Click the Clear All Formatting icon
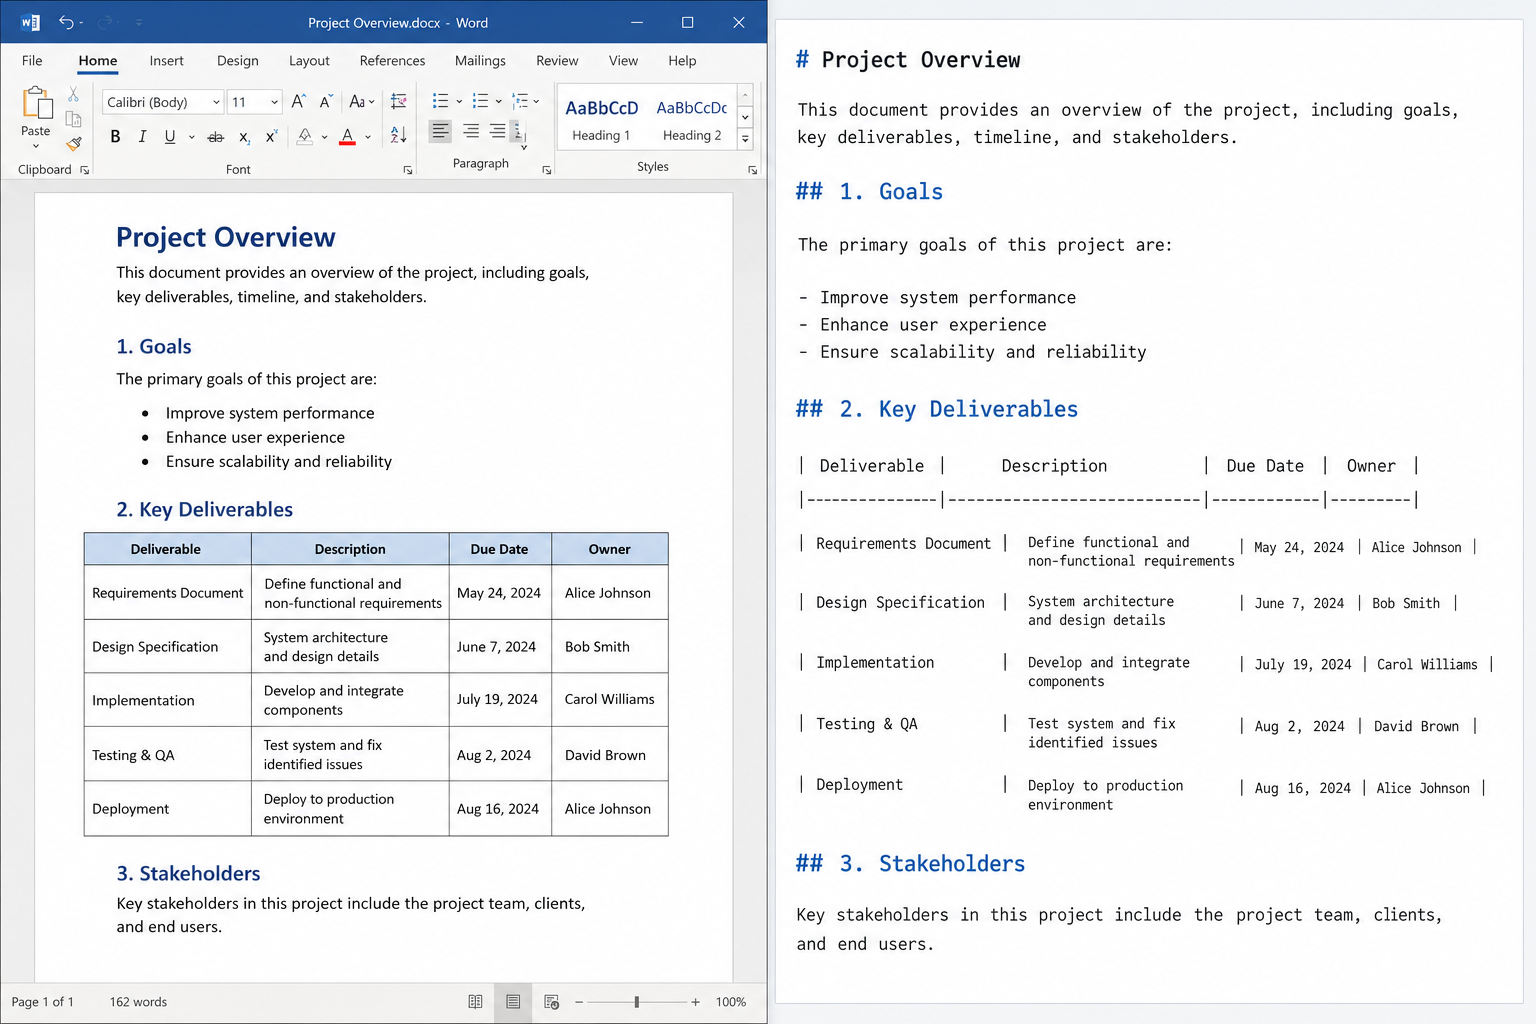 point(398,102)
